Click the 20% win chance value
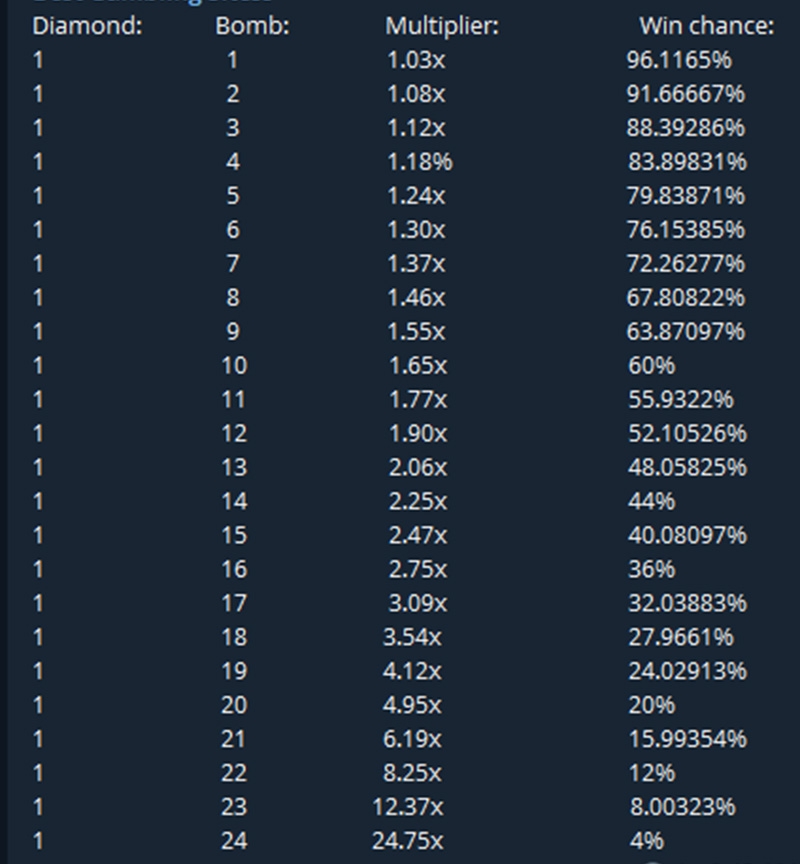Image resolution: width=800 pixels, height=864 pixels. click(x=651, y=705)
